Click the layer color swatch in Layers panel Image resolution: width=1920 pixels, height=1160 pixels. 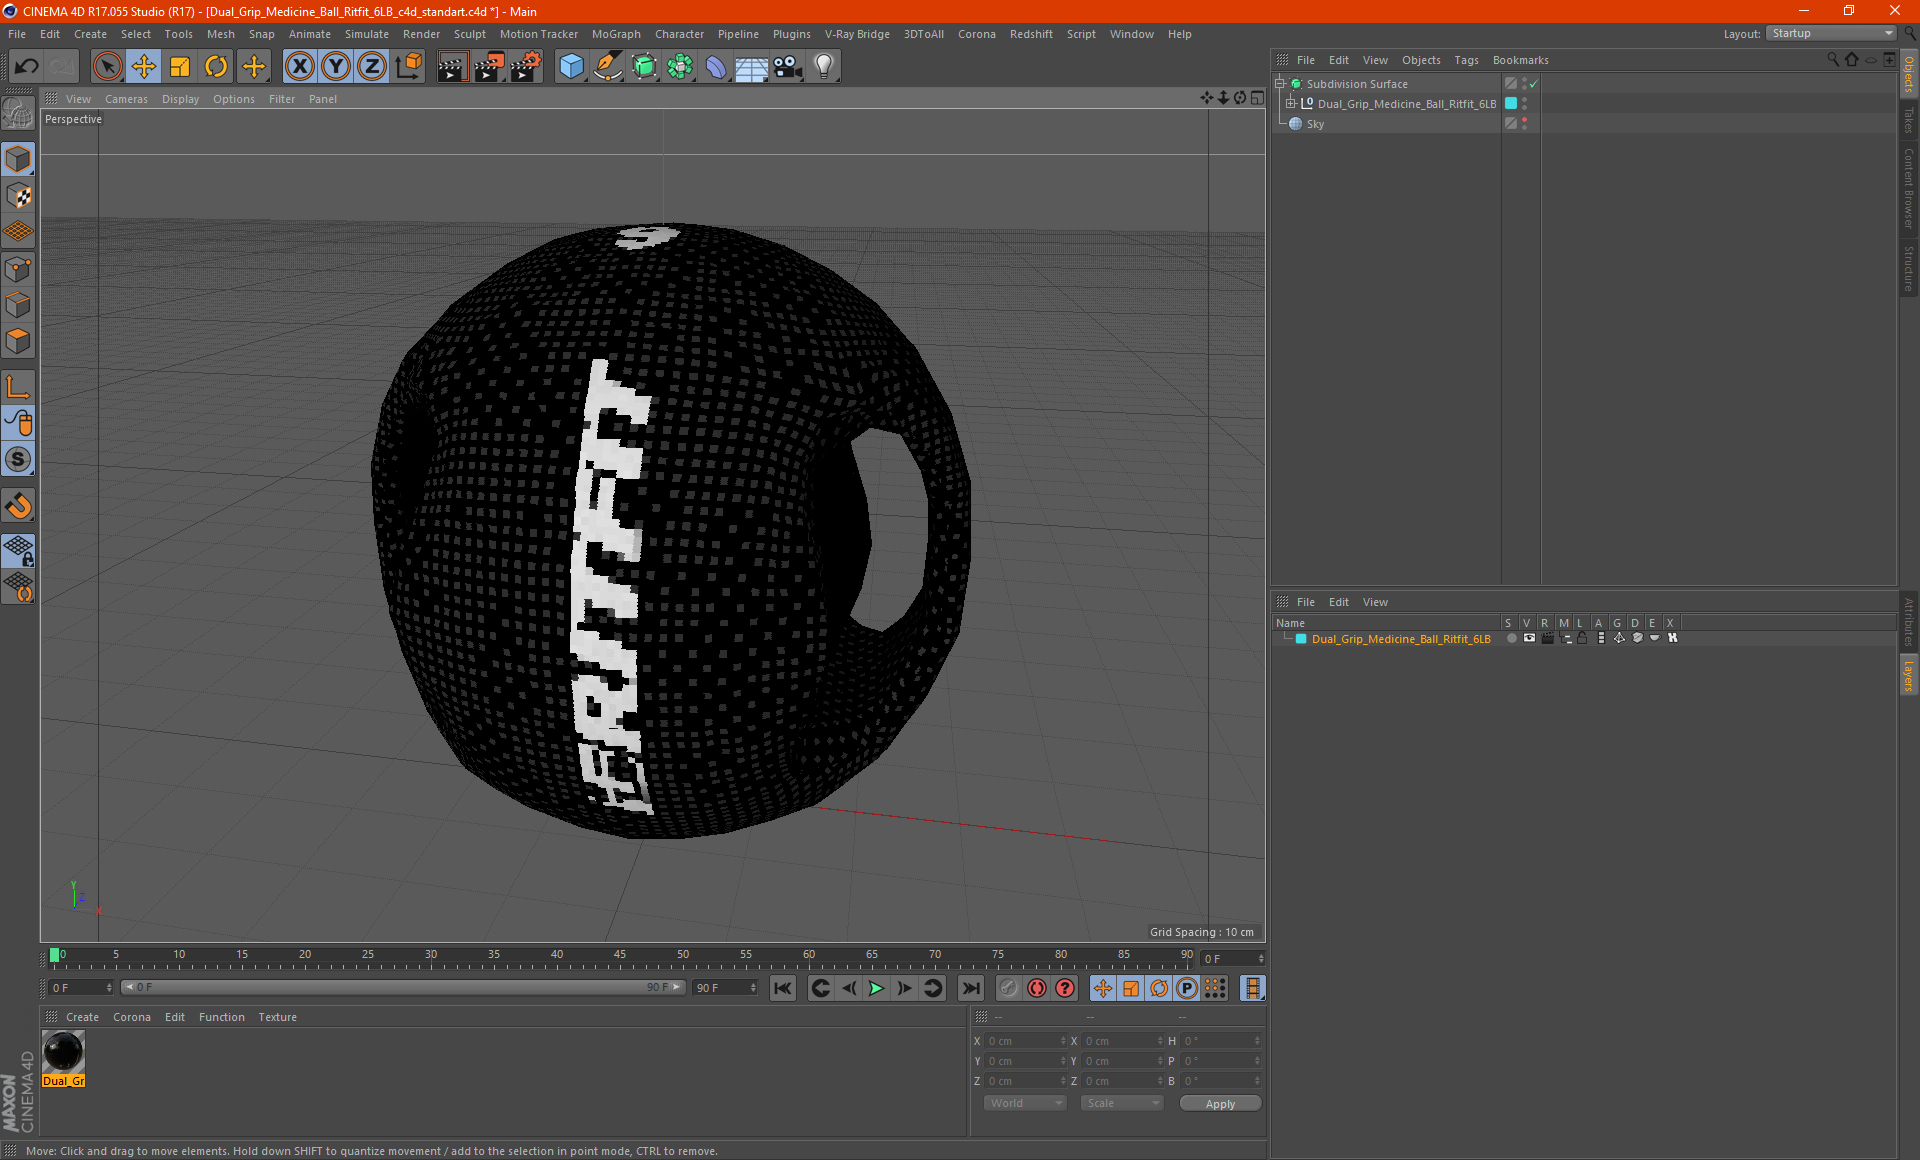click(1301, 639)
